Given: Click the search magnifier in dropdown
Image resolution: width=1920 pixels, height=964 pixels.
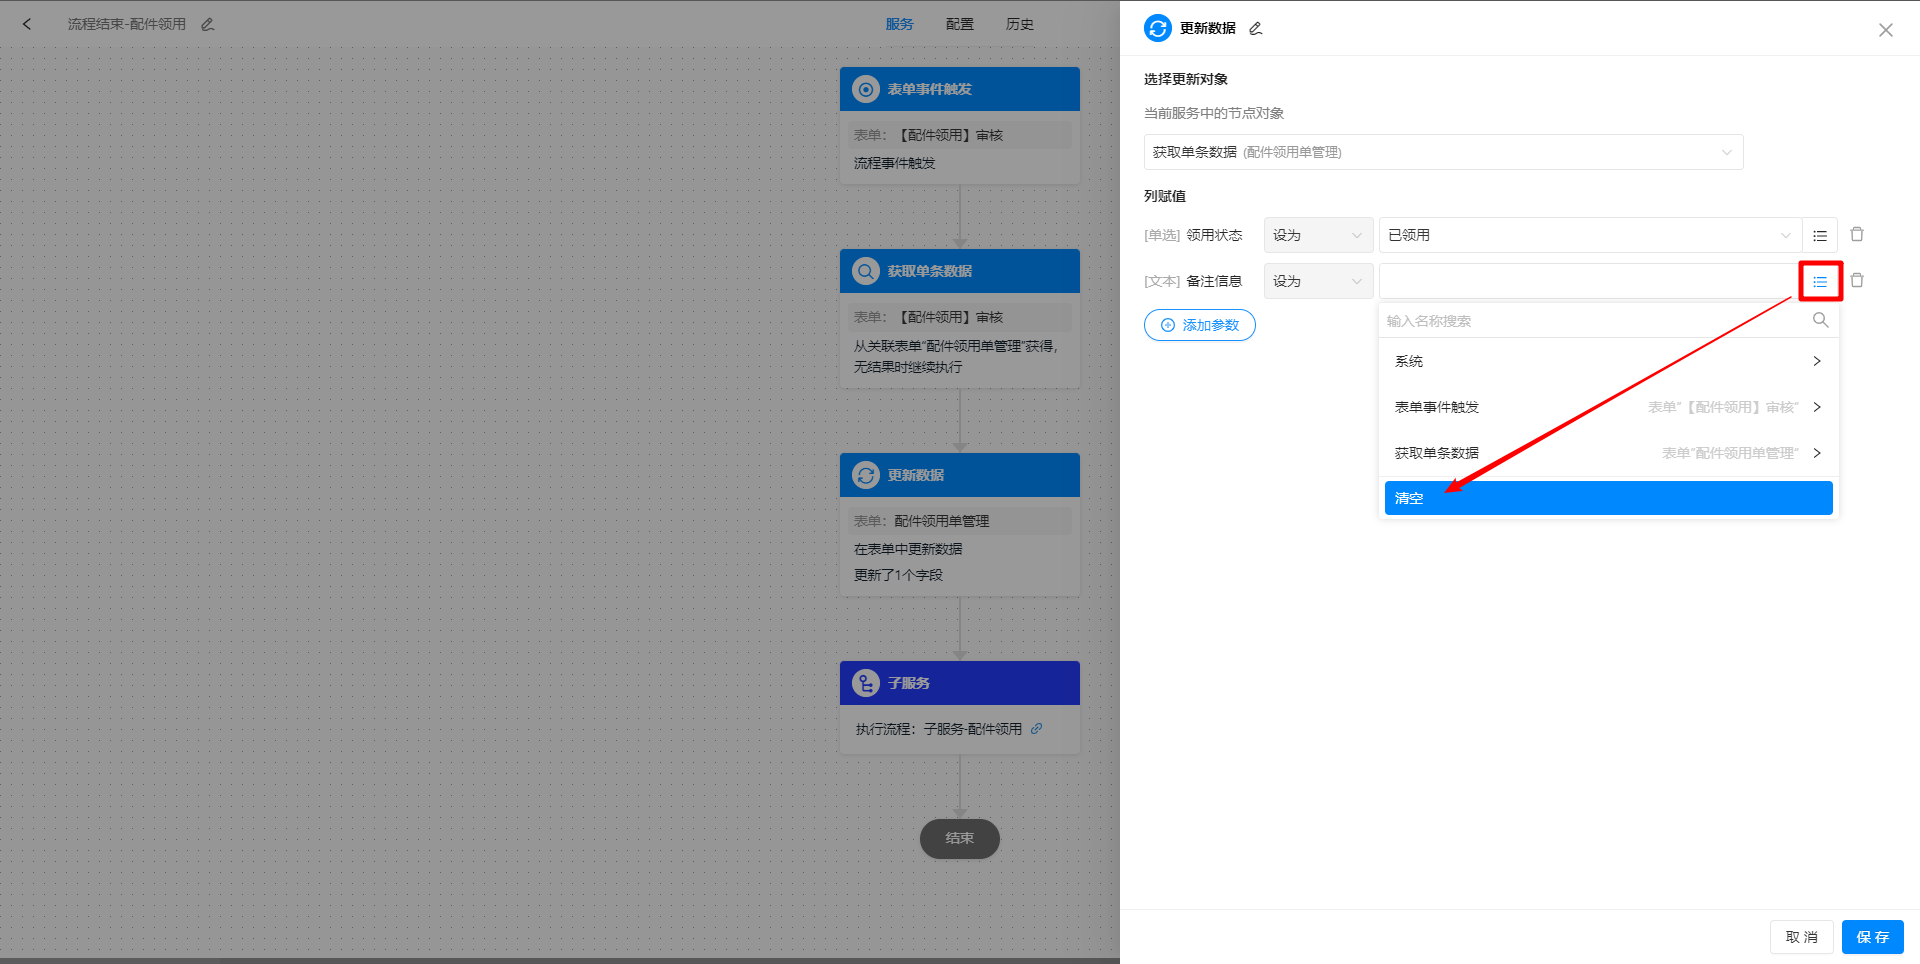Looking at the screenshot, I should pos(1820,321).
